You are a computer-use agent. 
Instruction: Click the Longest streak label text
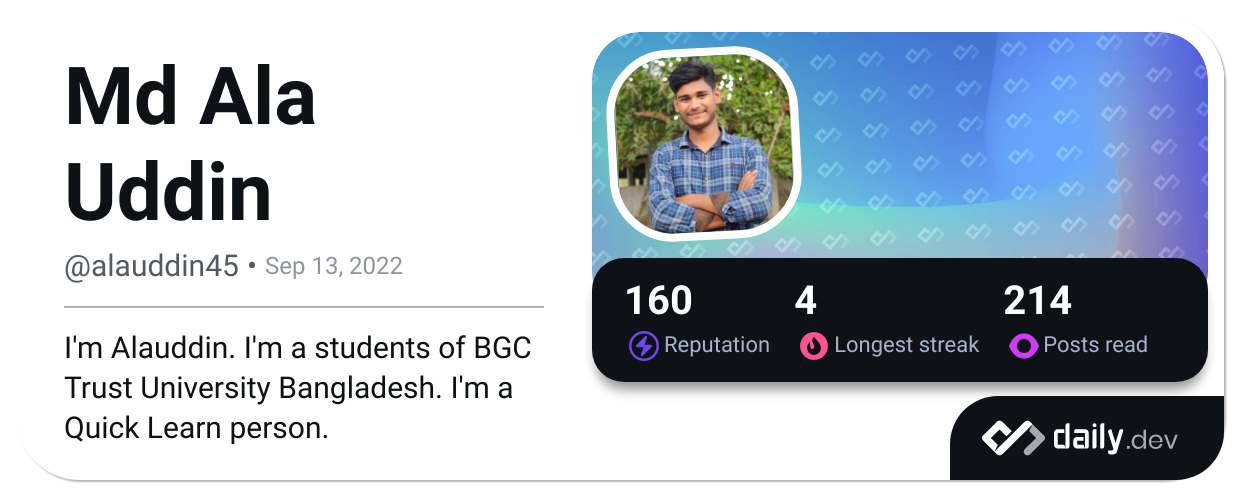[x=906, y=345]
